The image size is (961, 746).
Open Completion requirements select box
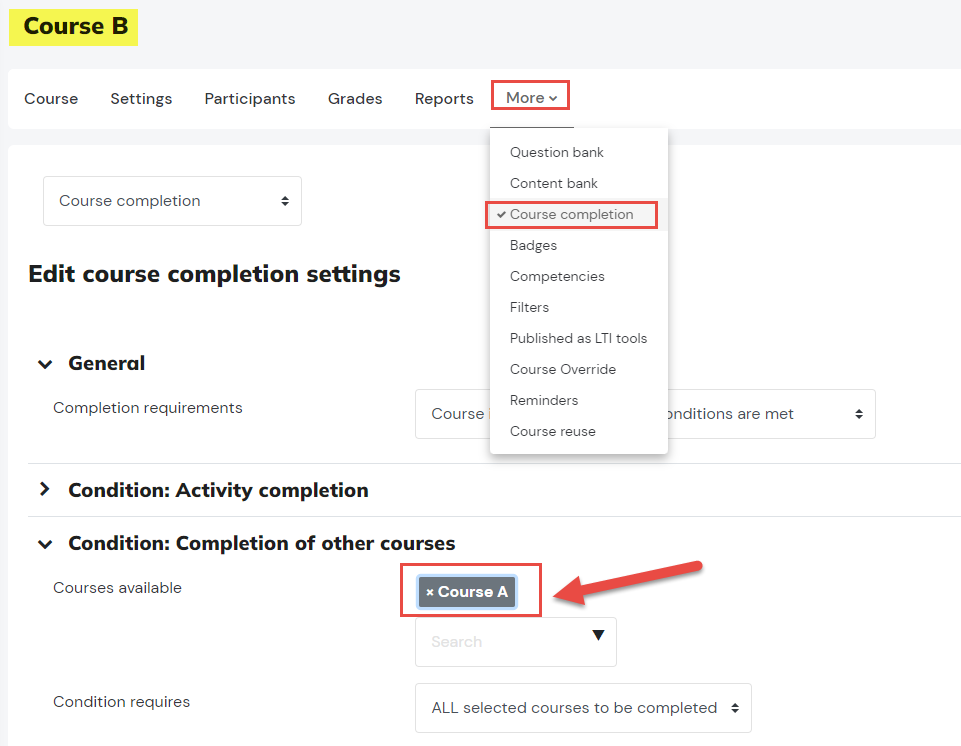tap(645, 414)
